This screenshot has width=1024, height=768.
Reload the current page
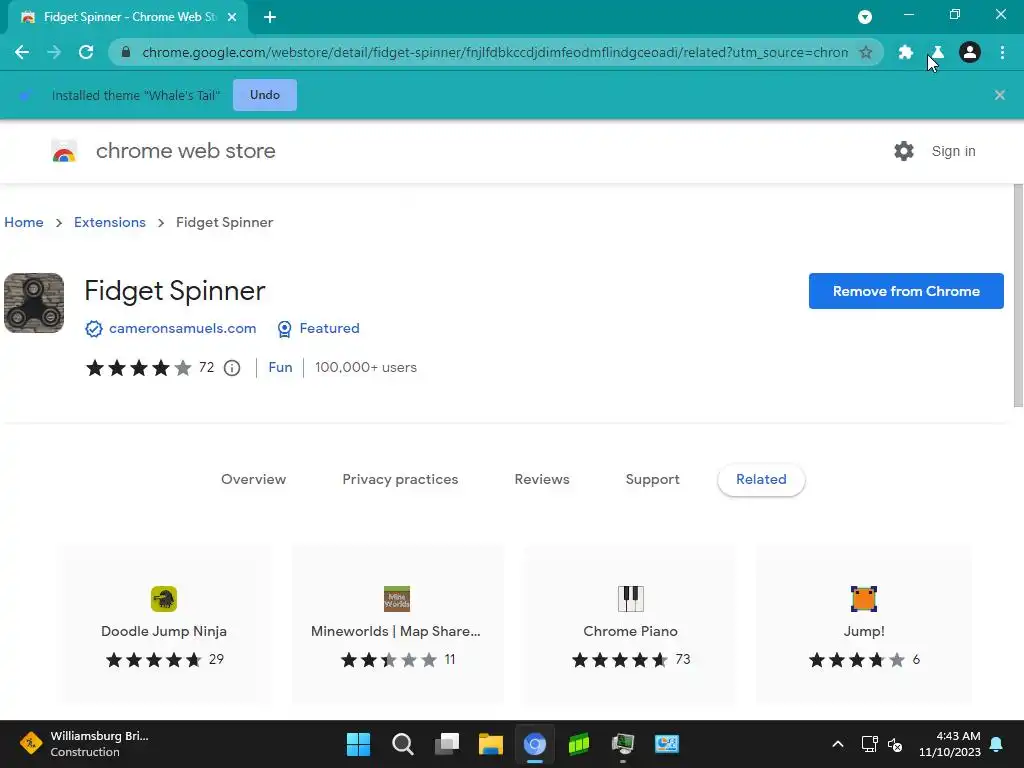(x=86, y=52)
